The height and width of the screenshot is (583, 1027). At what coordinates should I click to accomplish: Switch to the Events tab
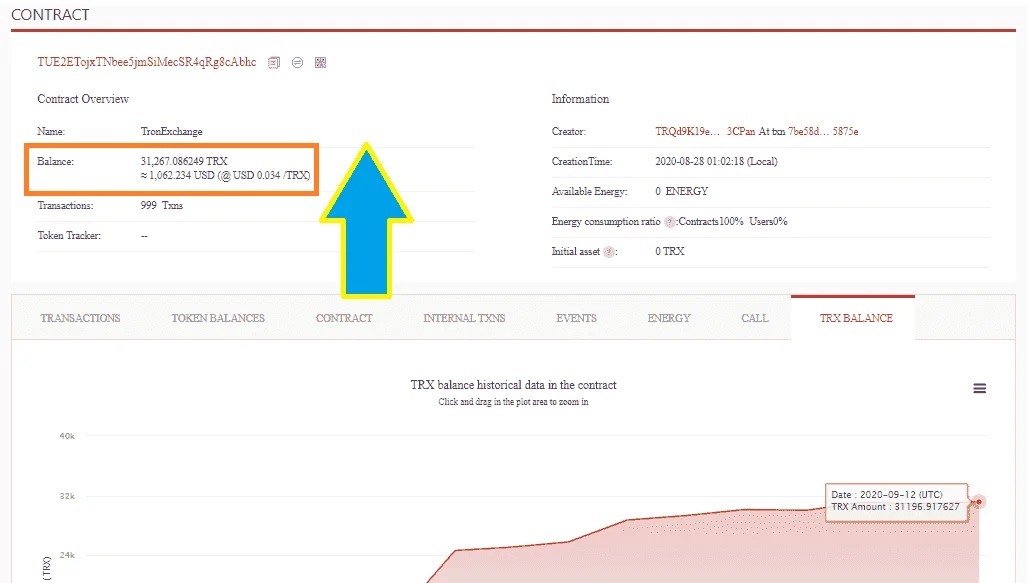coord(576,318)
